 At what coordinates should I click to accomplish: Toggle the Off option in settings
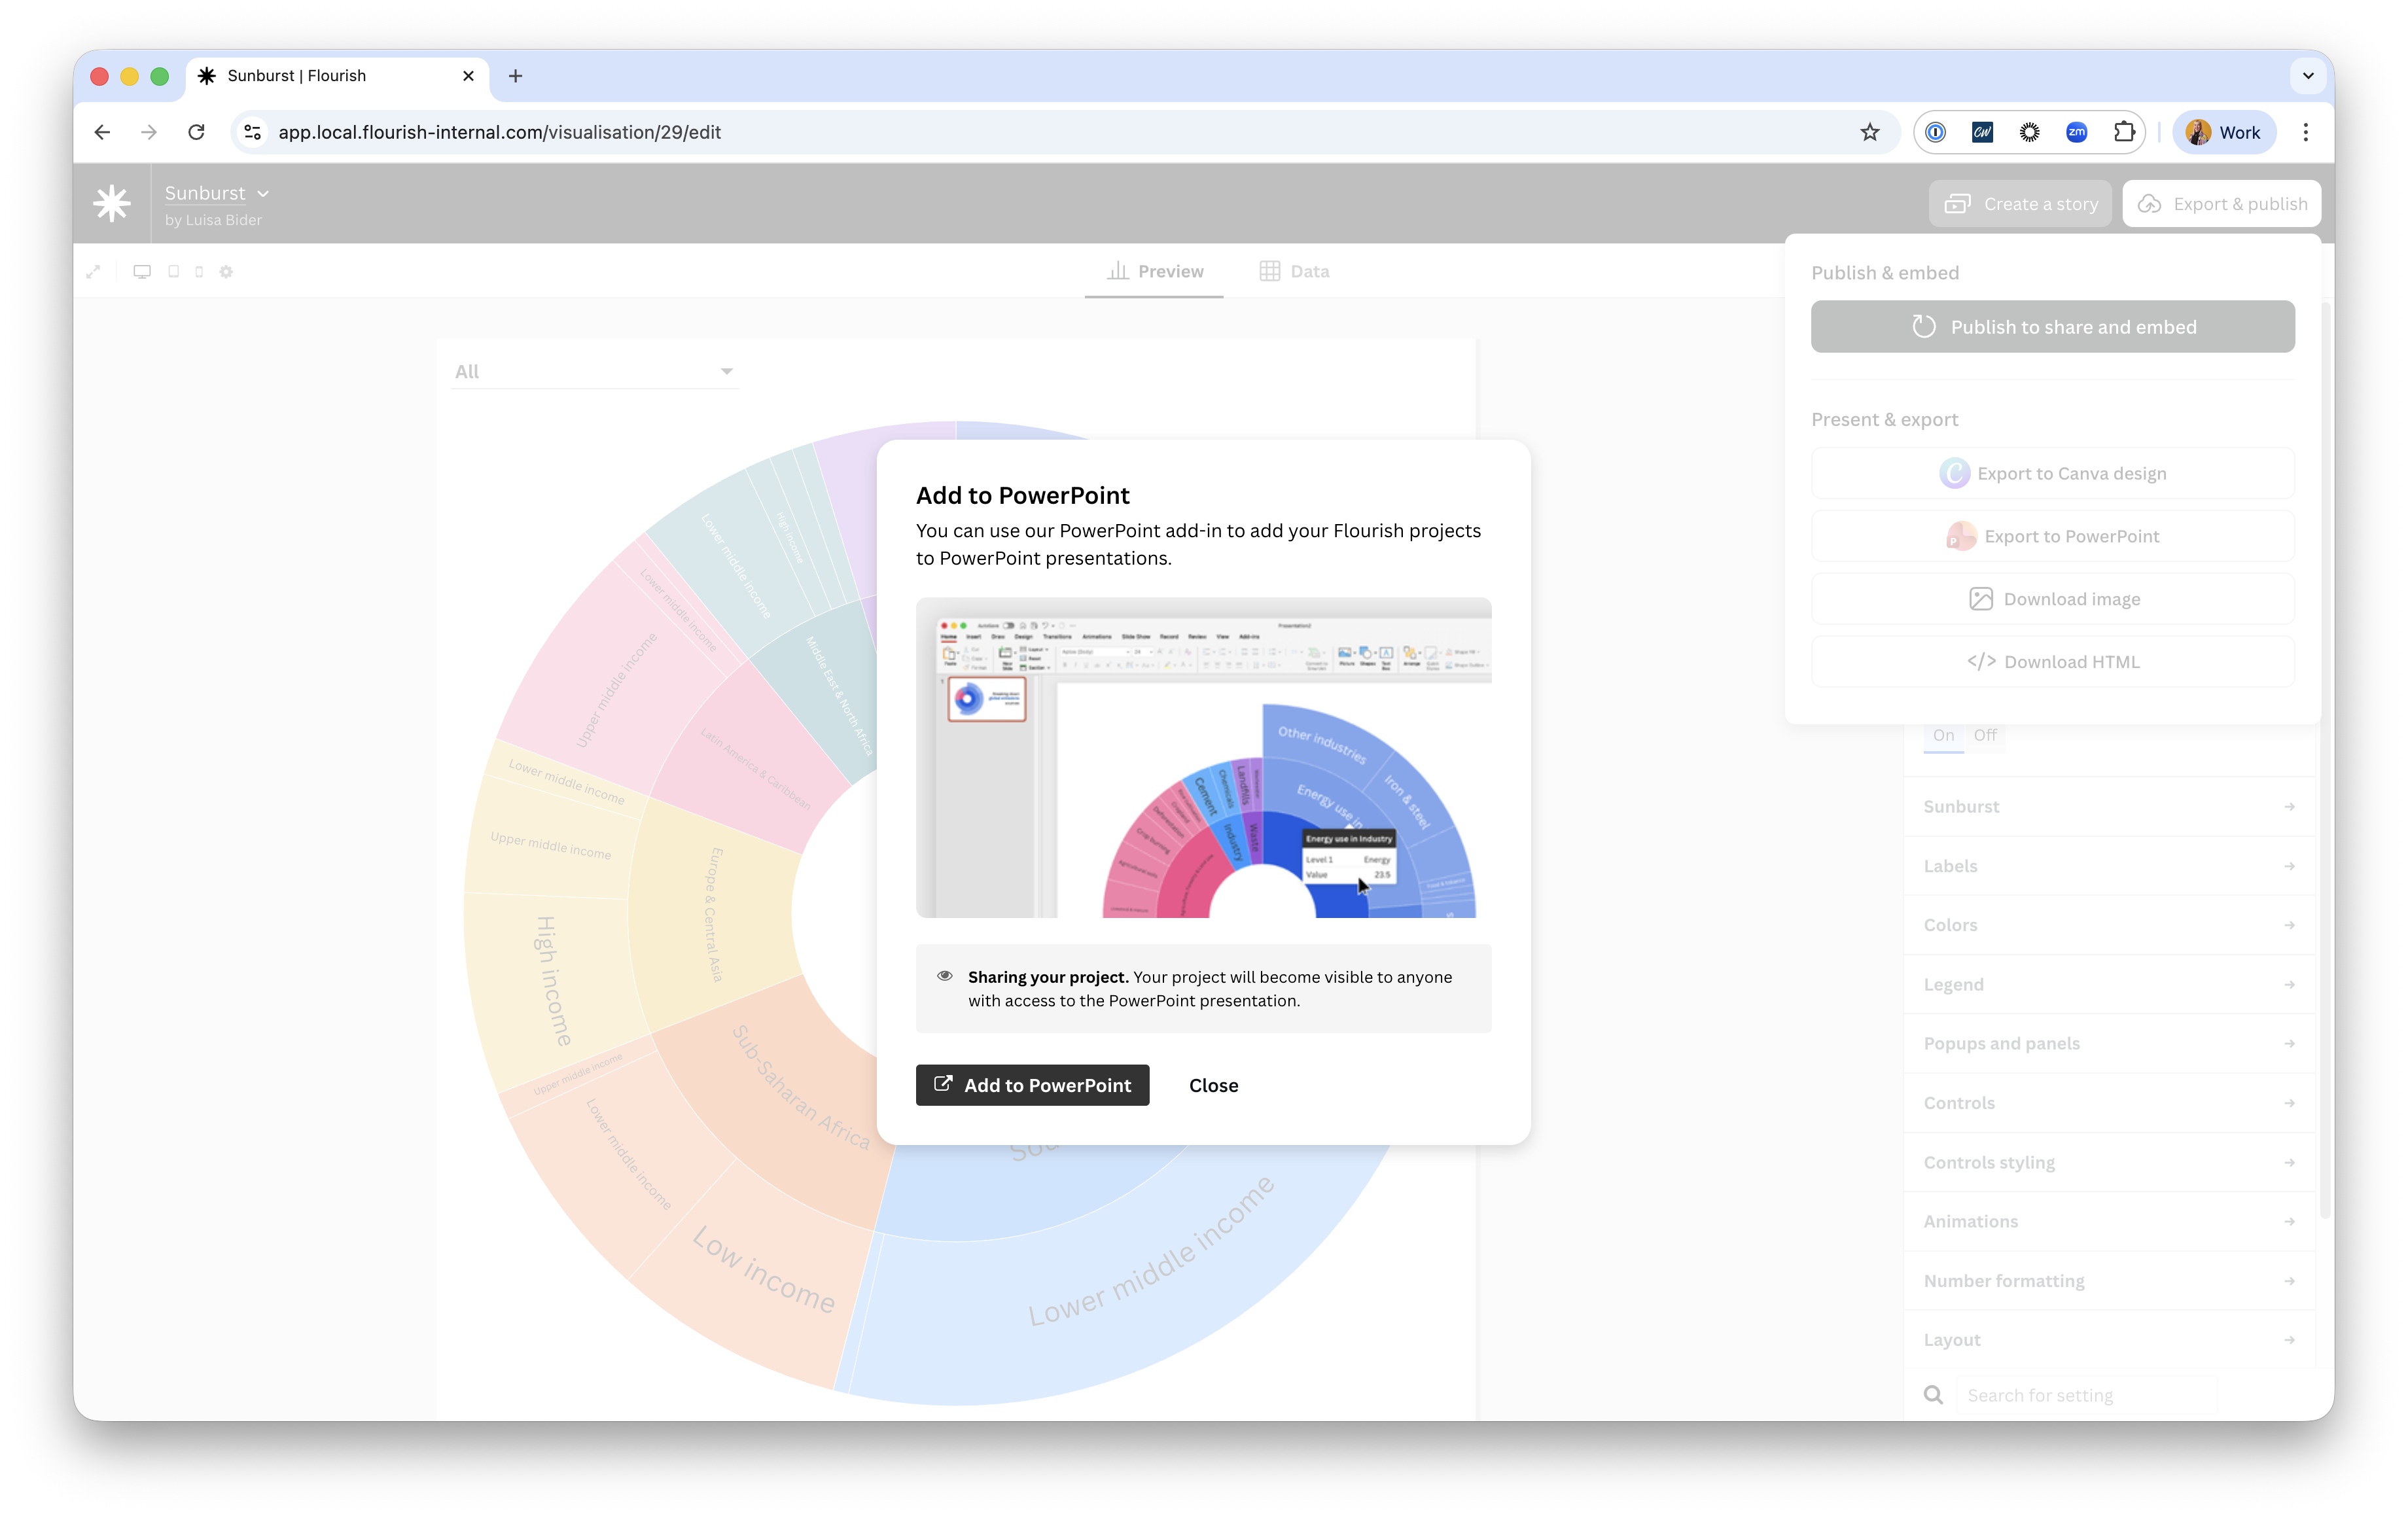[1985, 735]
